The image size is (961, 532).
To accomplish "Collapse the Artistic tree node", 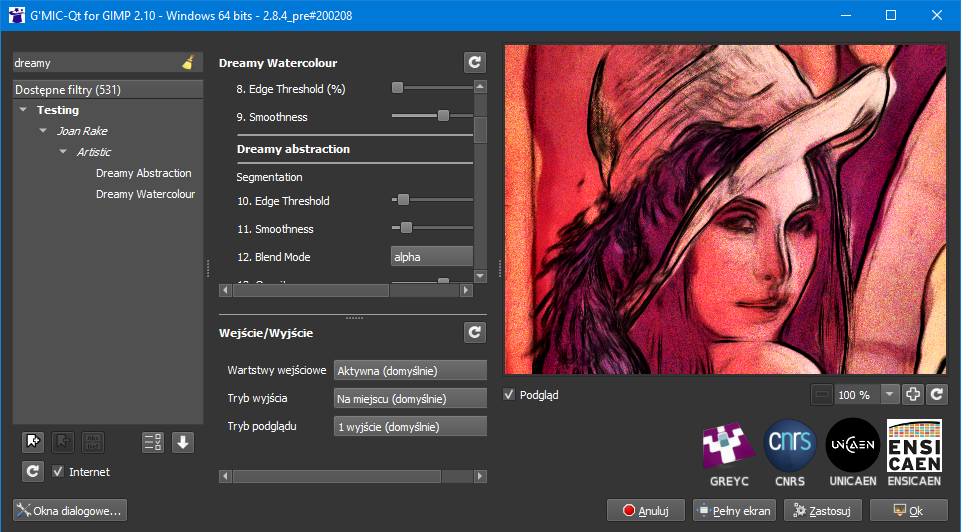I will [x=63, y=151].
